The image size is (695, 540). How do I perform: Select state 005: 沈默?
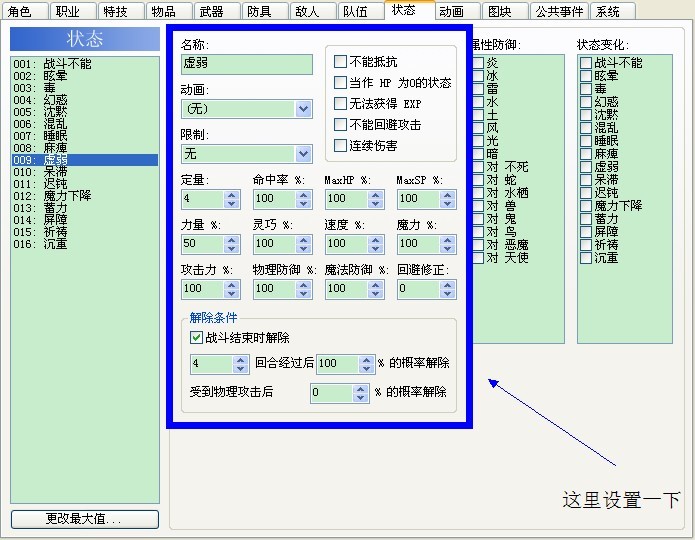85,112
